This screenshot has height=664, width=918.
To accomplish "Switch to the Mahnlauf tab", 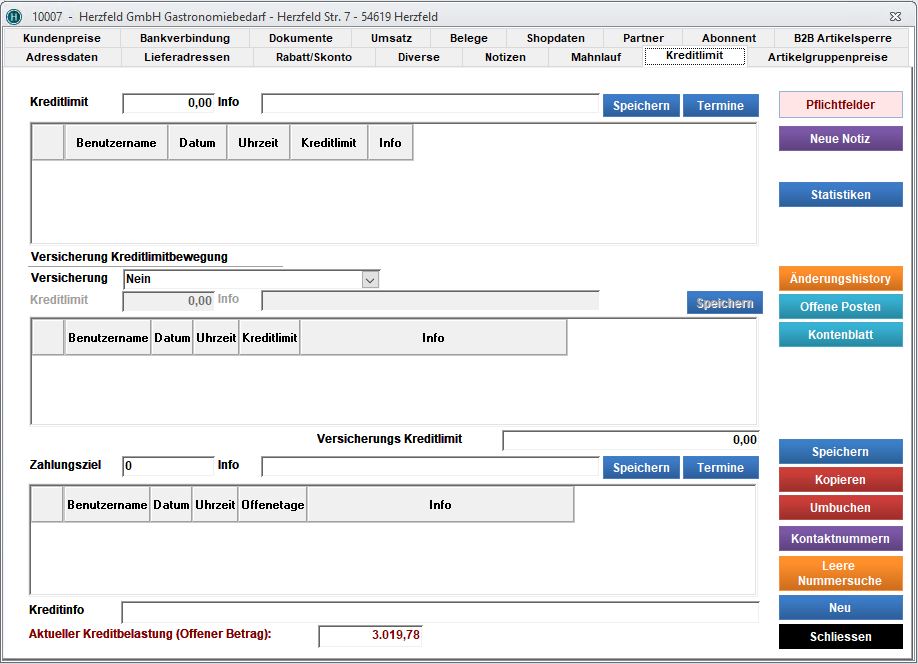I will (595, 57).
